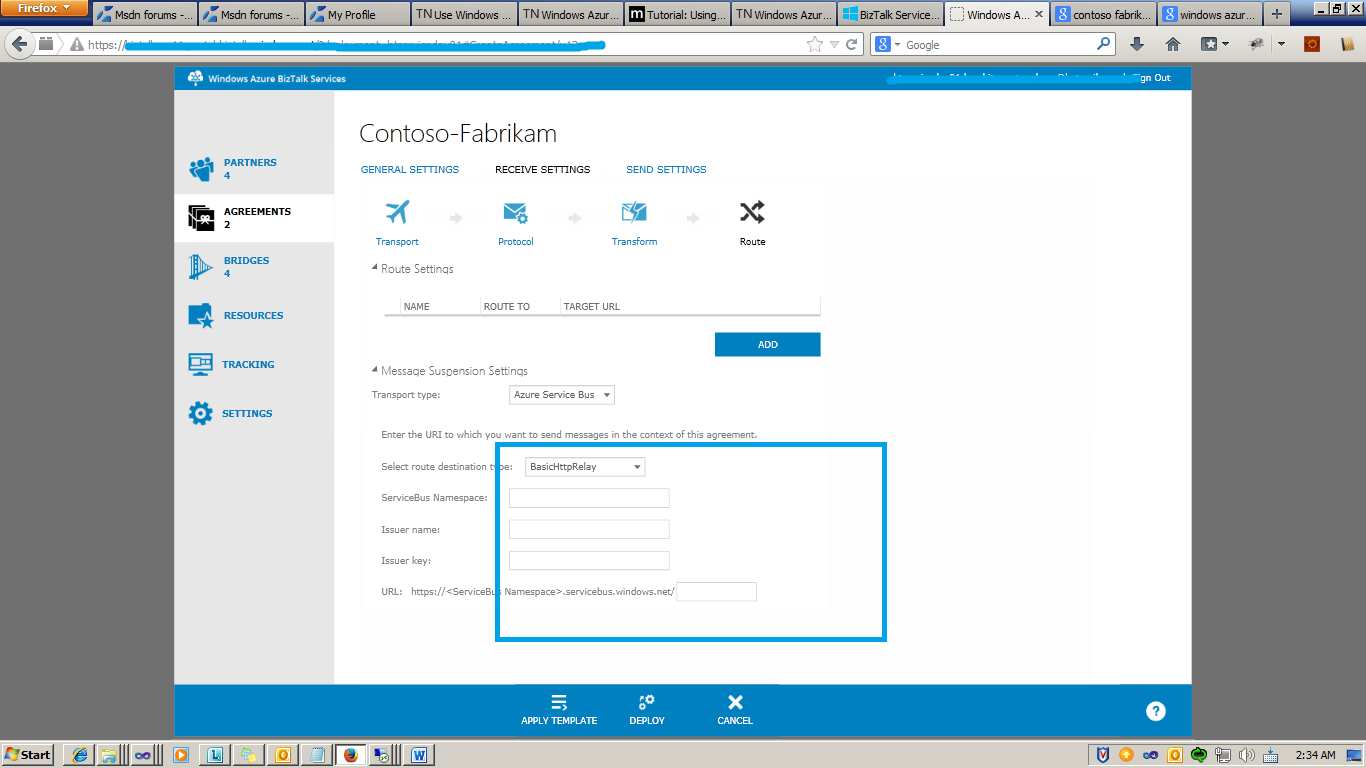Switch to the Send Settings tab
1366x768 pixels.
tap(666, 170)
